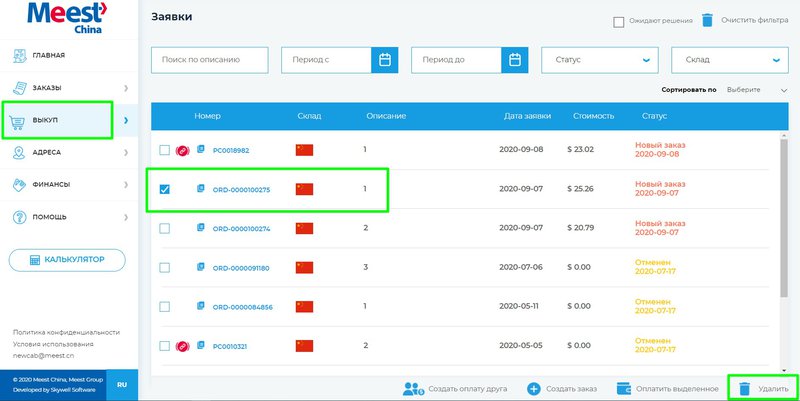
Task: Click scrollbar down arrow in table
Action: click(x=784, y=370)
